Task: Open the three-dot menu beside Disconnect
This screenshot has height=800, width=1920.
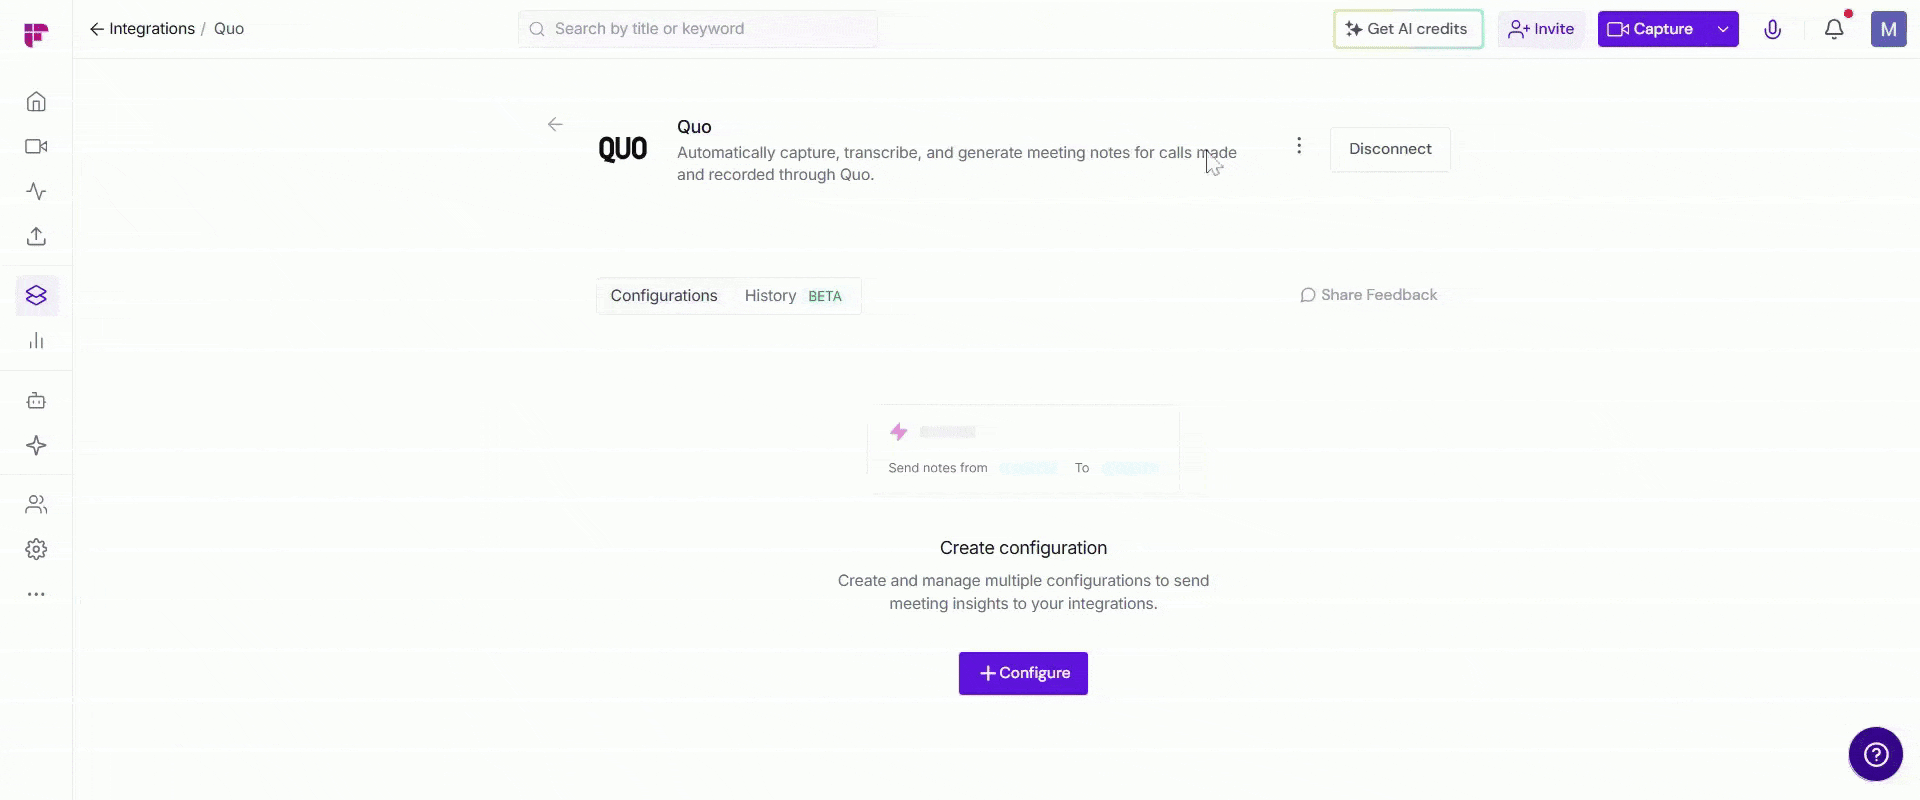Action: [1299, 146]
